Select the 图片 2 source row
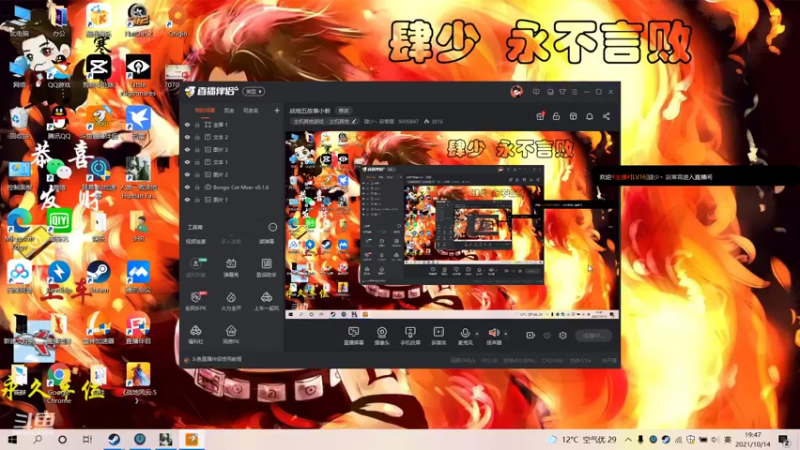 232,174
